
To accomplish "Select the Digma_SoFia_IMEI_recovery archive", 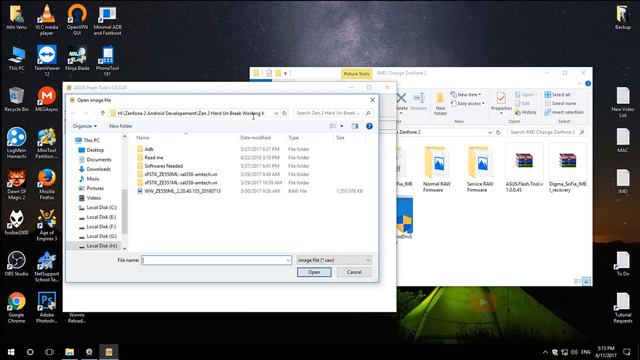I will [x=567, y=169].
